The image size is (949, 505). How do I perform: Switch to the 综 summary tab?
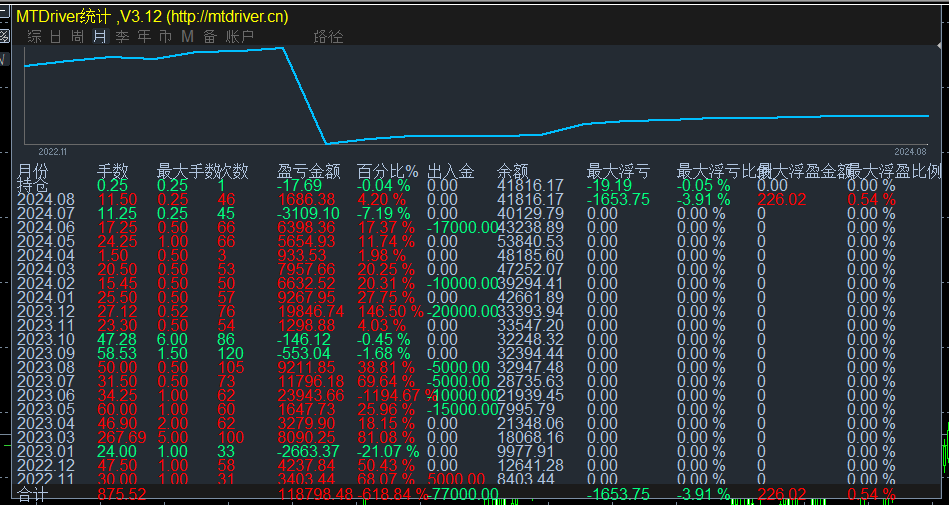point(35,37)
